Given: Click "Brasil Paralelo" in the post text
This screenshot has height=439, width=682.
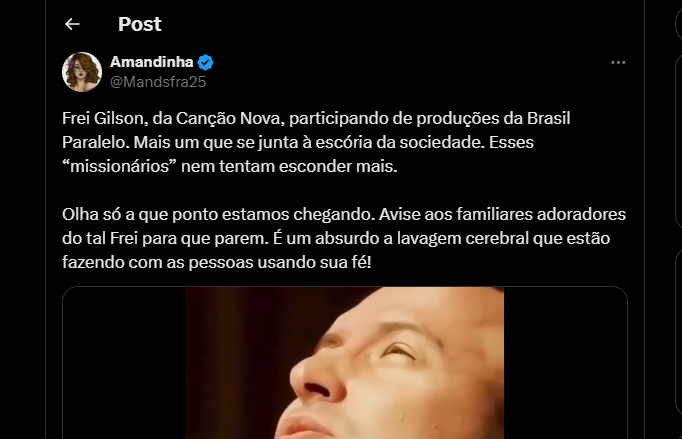Looking at the screenshot, I should tap(316, 130).
